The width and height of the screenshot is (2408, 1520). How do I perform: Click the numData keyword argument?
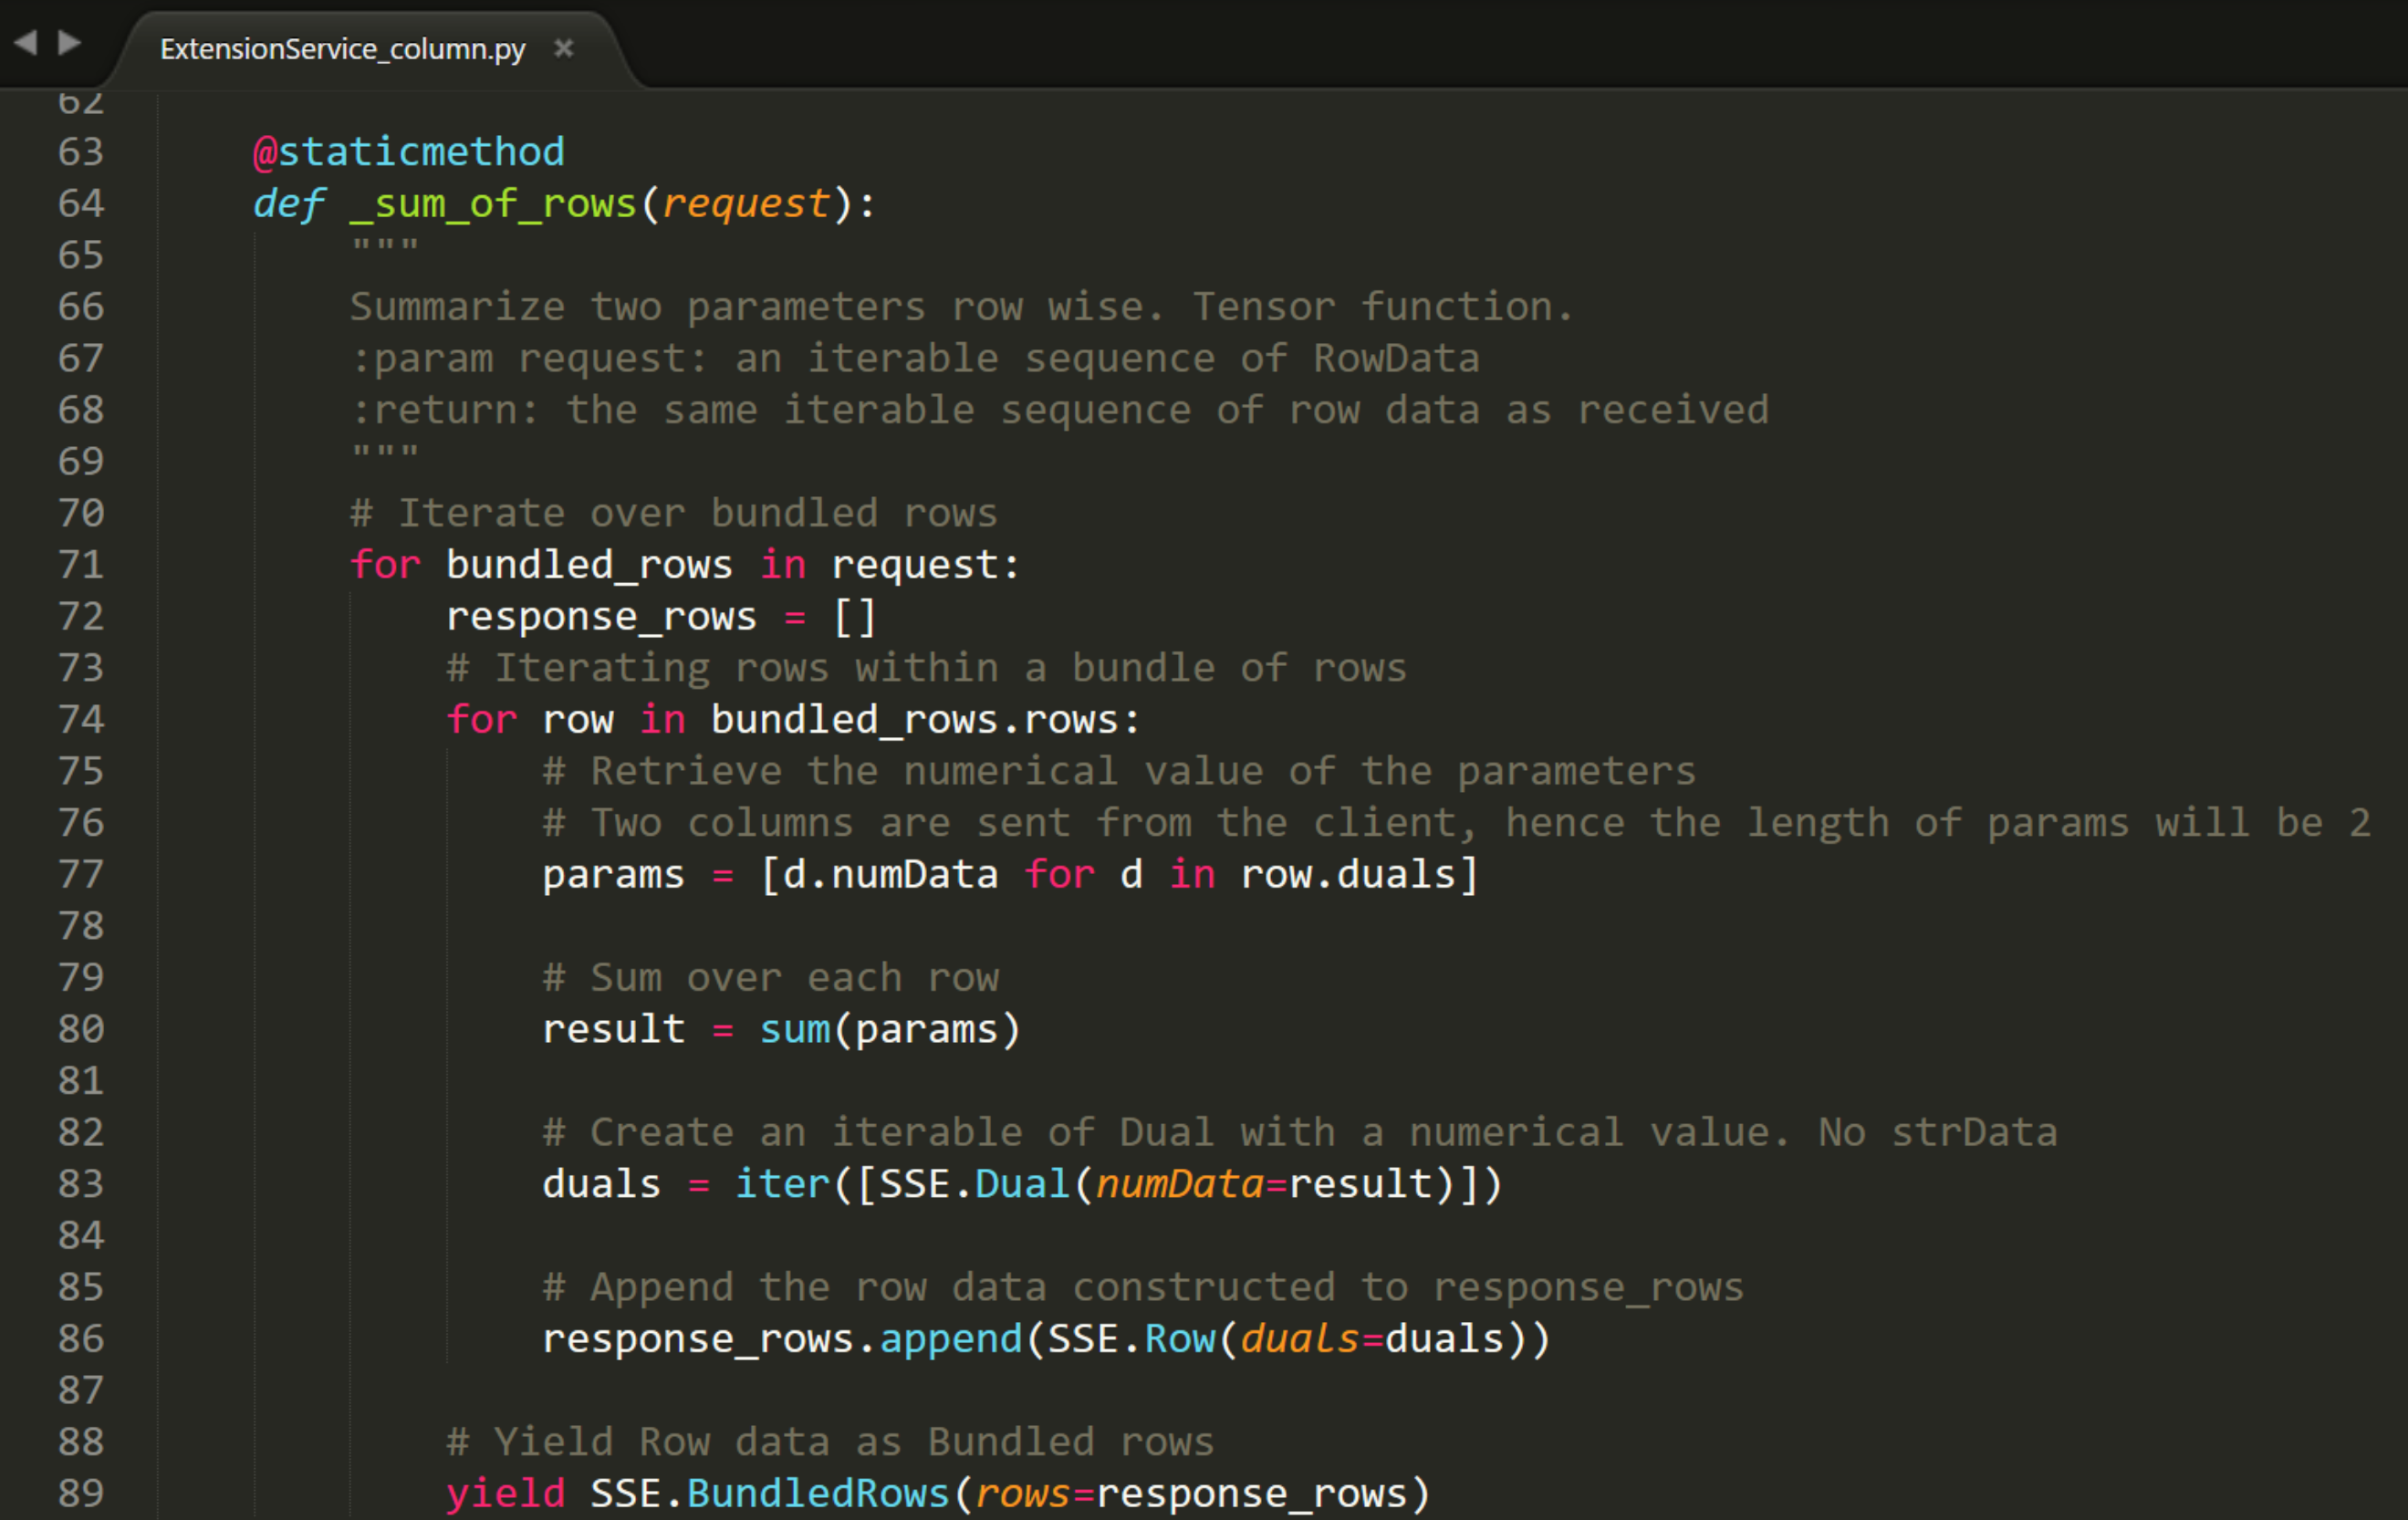point(1180,1185)
